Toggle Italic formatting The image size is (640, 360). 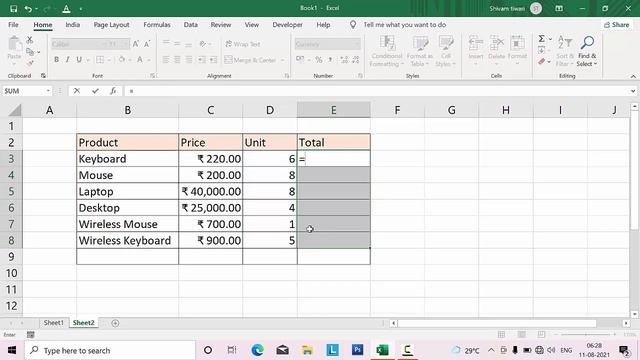pos(67,60)
